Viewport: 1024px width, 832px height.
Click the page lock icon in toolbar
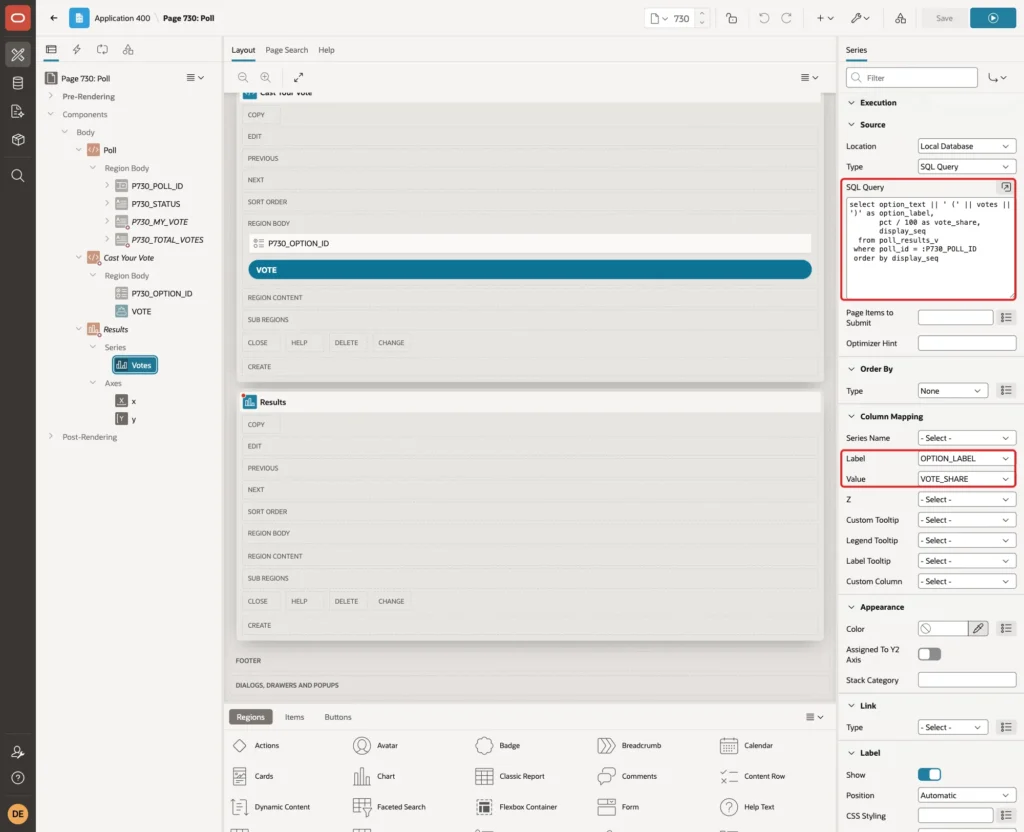point(731,18)
